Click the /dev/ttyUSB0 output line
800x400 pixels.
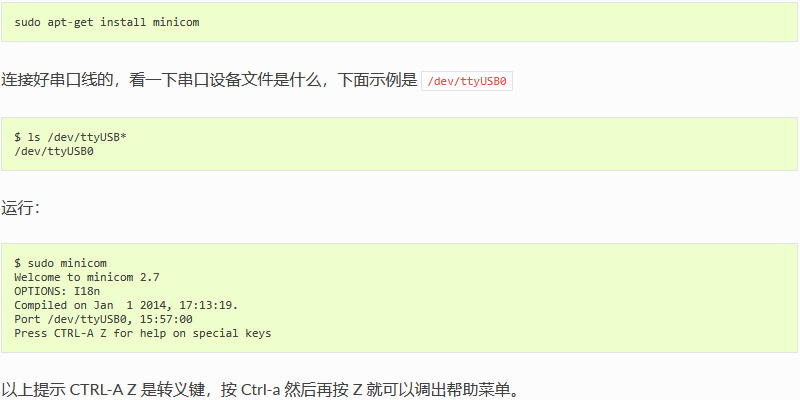tap(54, 151)
